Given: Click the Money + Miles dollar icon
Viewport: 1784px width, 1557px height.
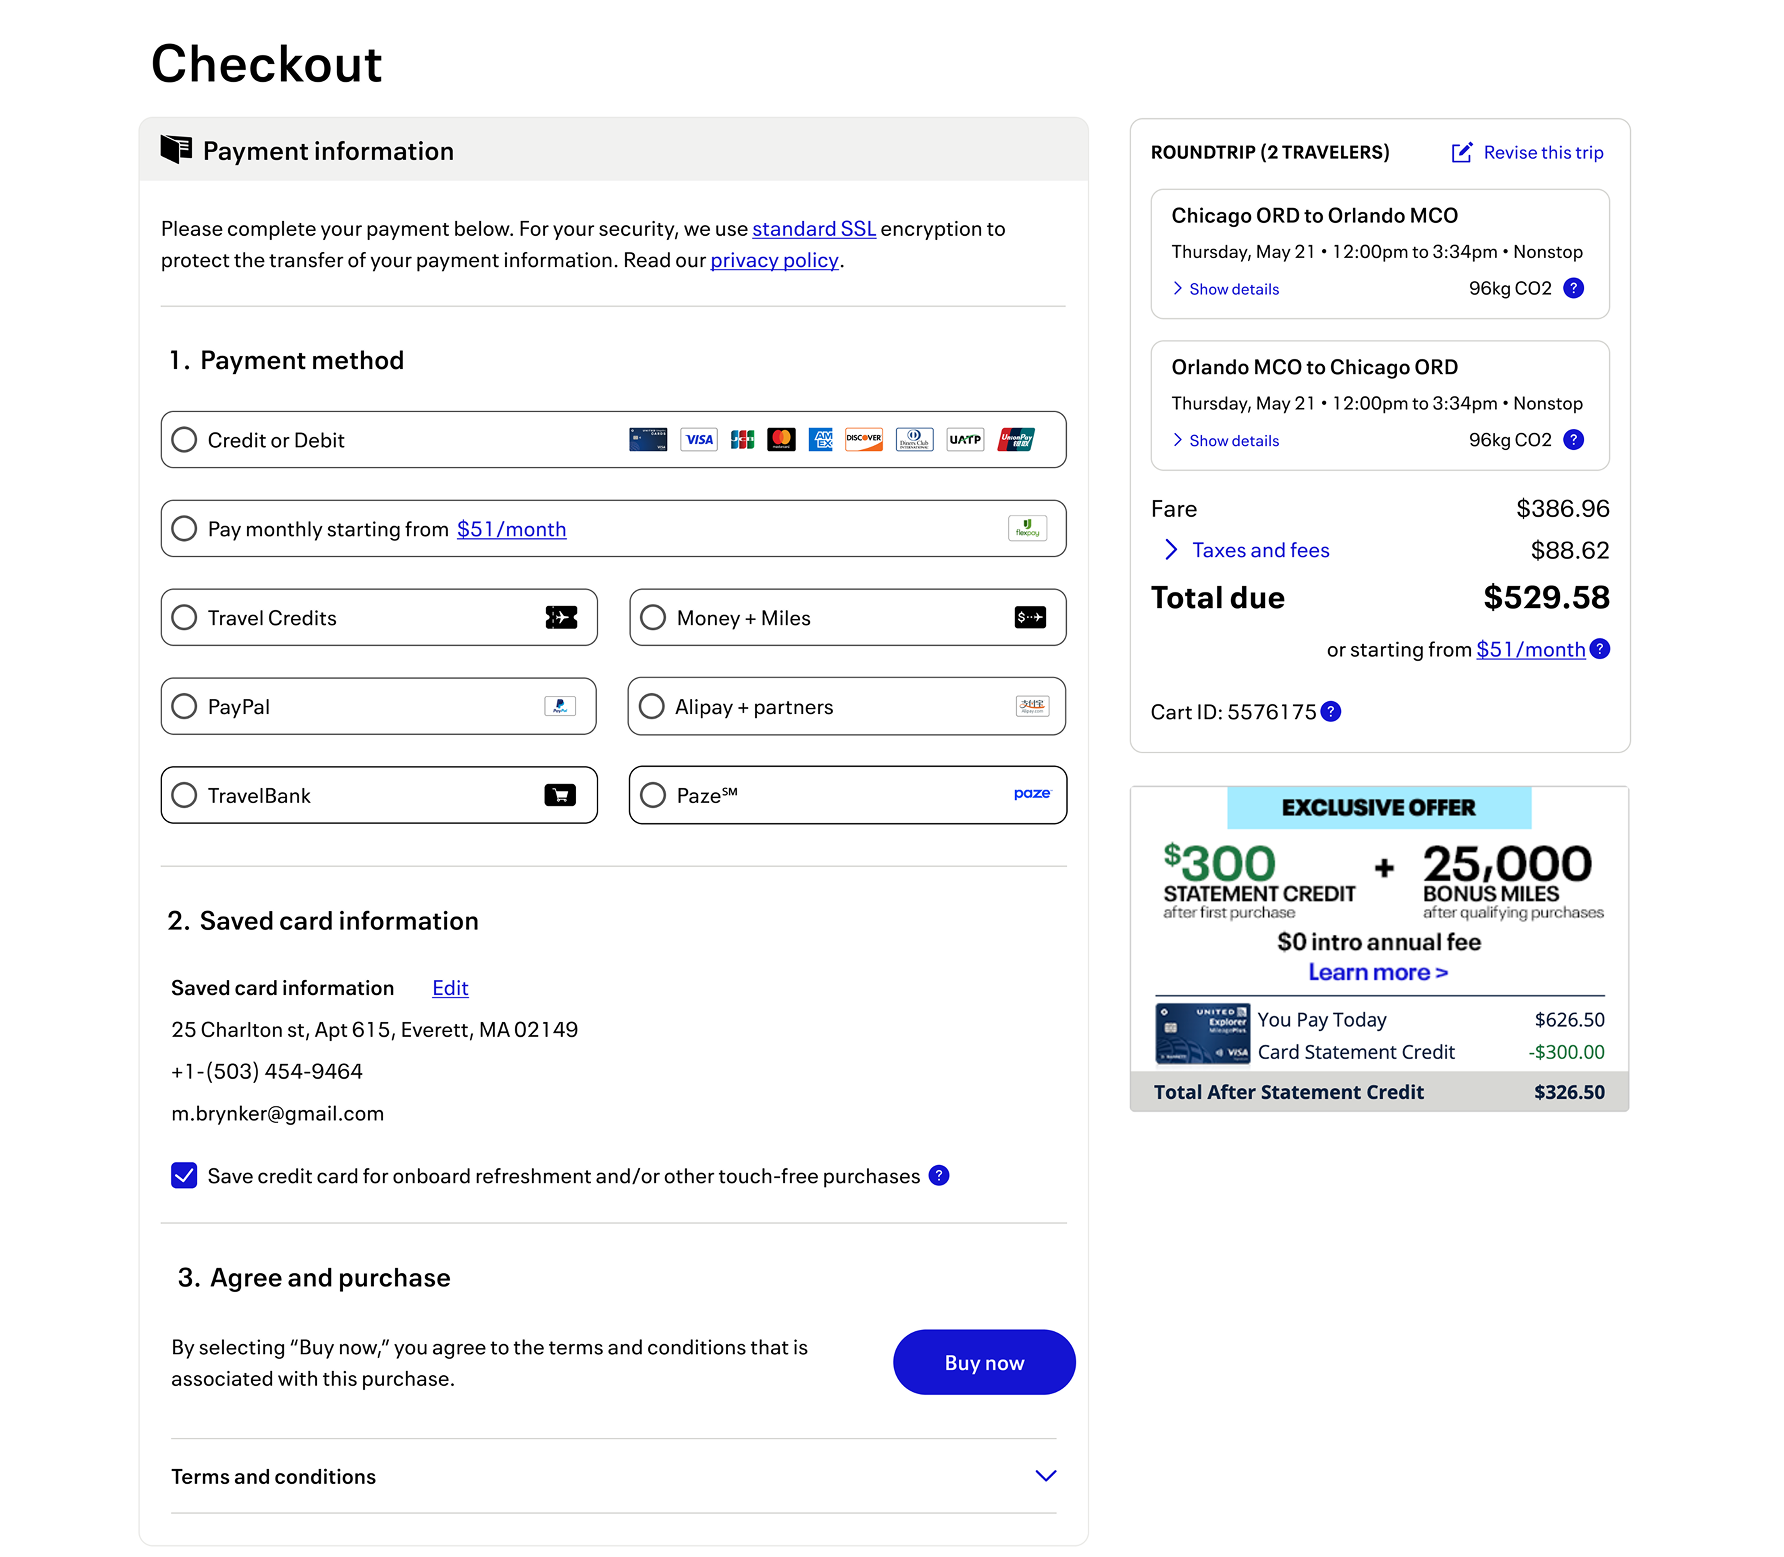Looking at the screenshot, I should pos(1030,617).
